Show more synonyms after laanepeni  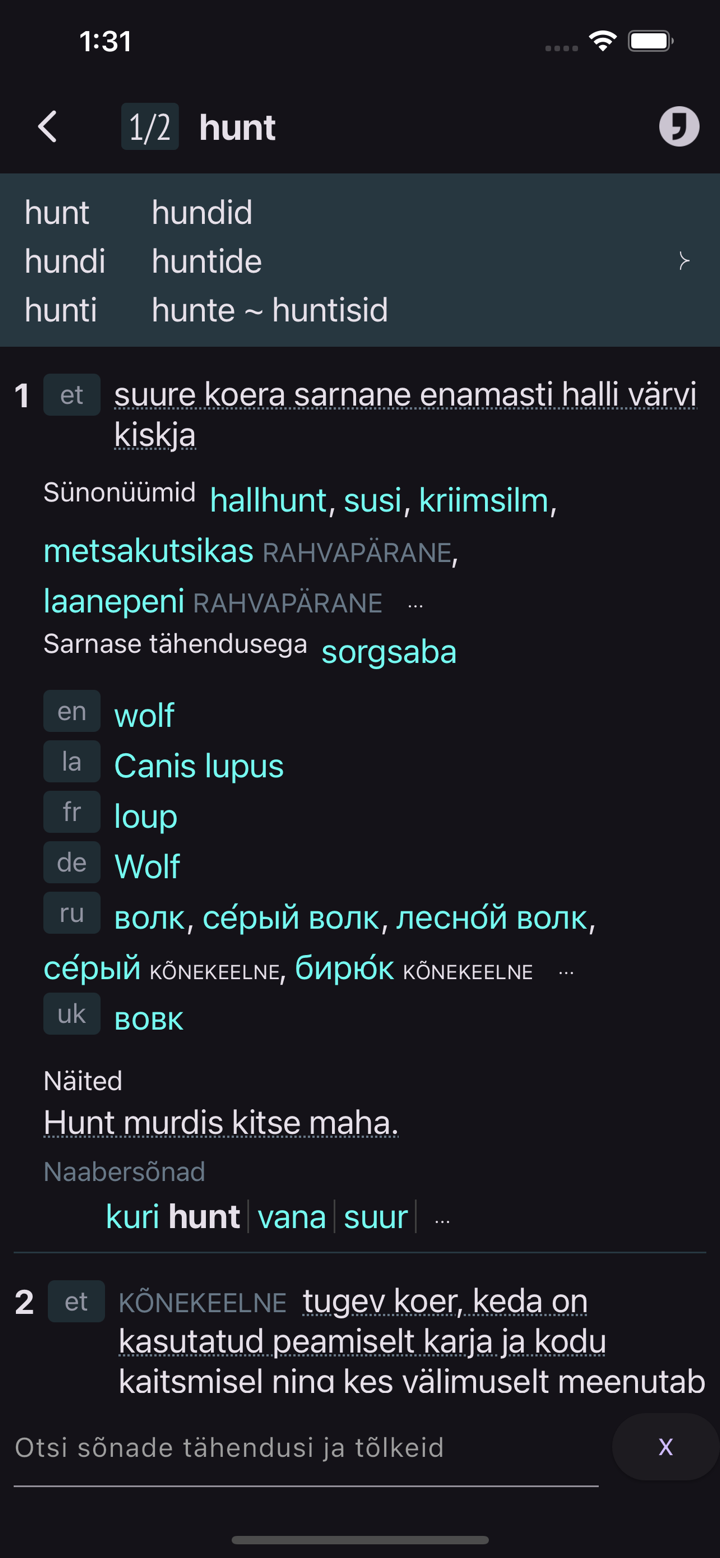click(x=416, y=603)
